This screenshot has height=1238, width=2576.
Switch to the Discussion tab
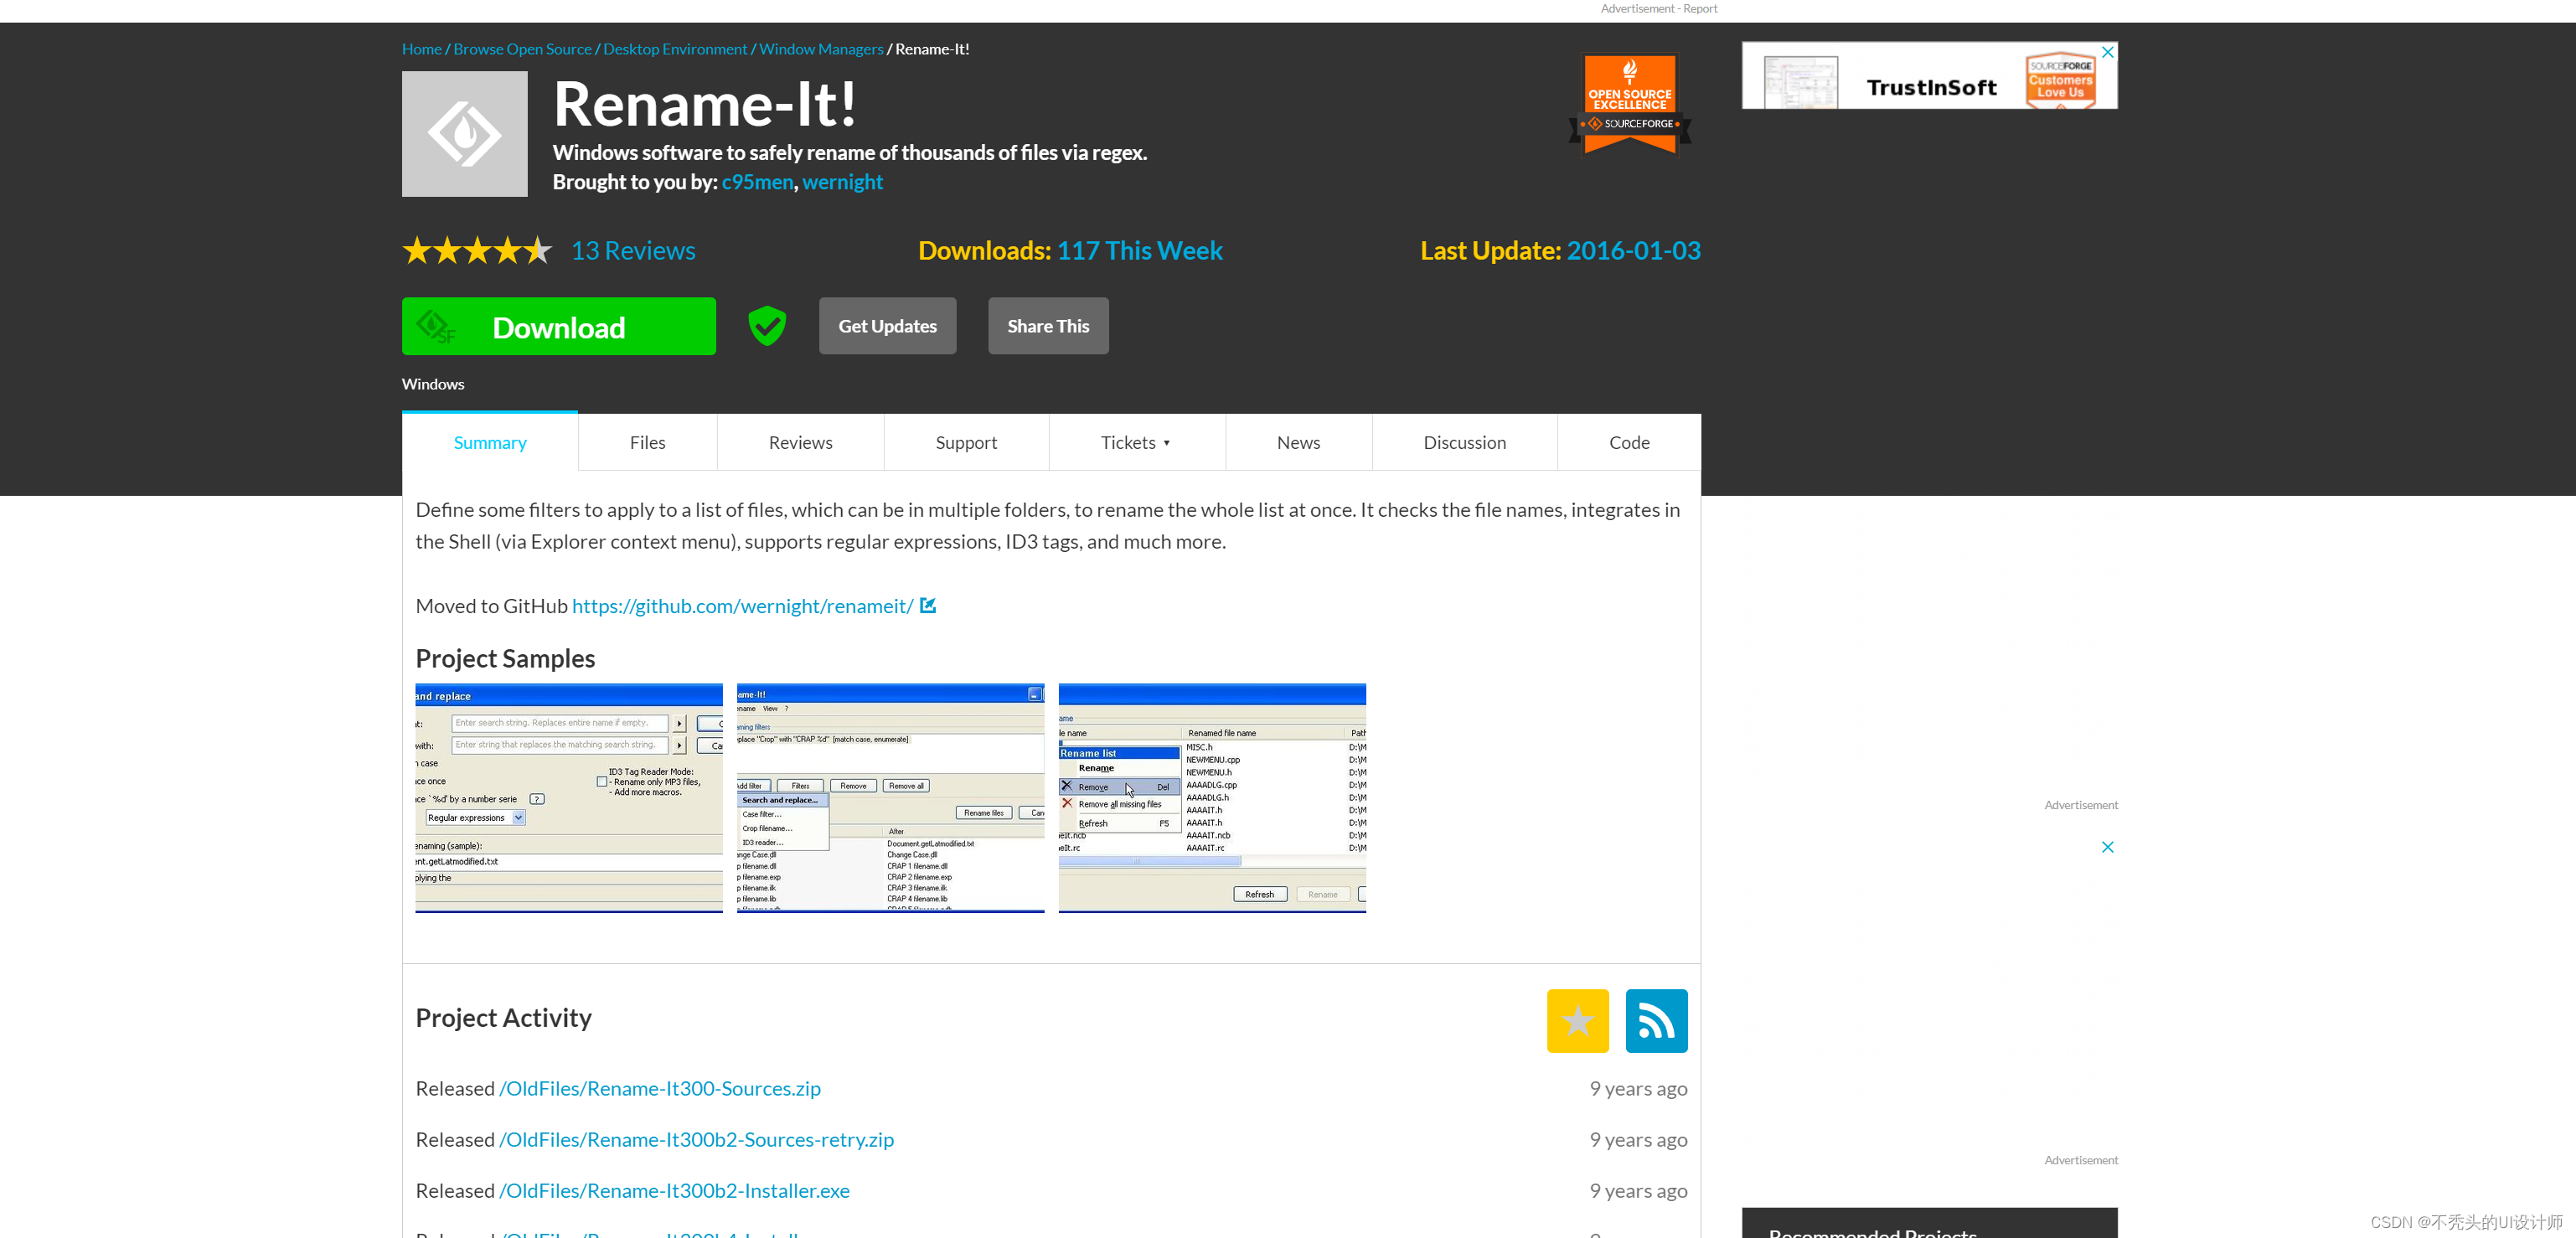[1464, 442]
